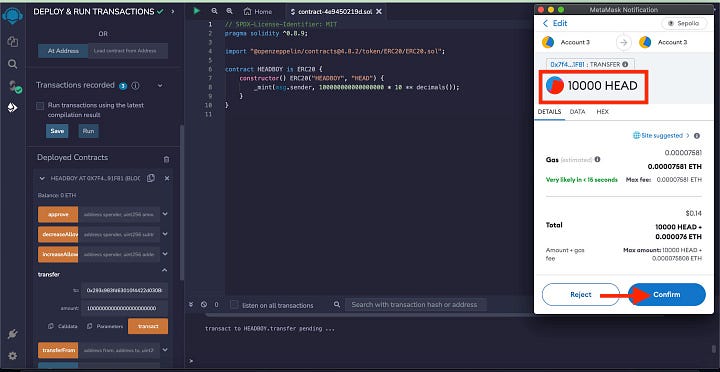Switch to the HEX tab in MetaMask

coord(602,112)
